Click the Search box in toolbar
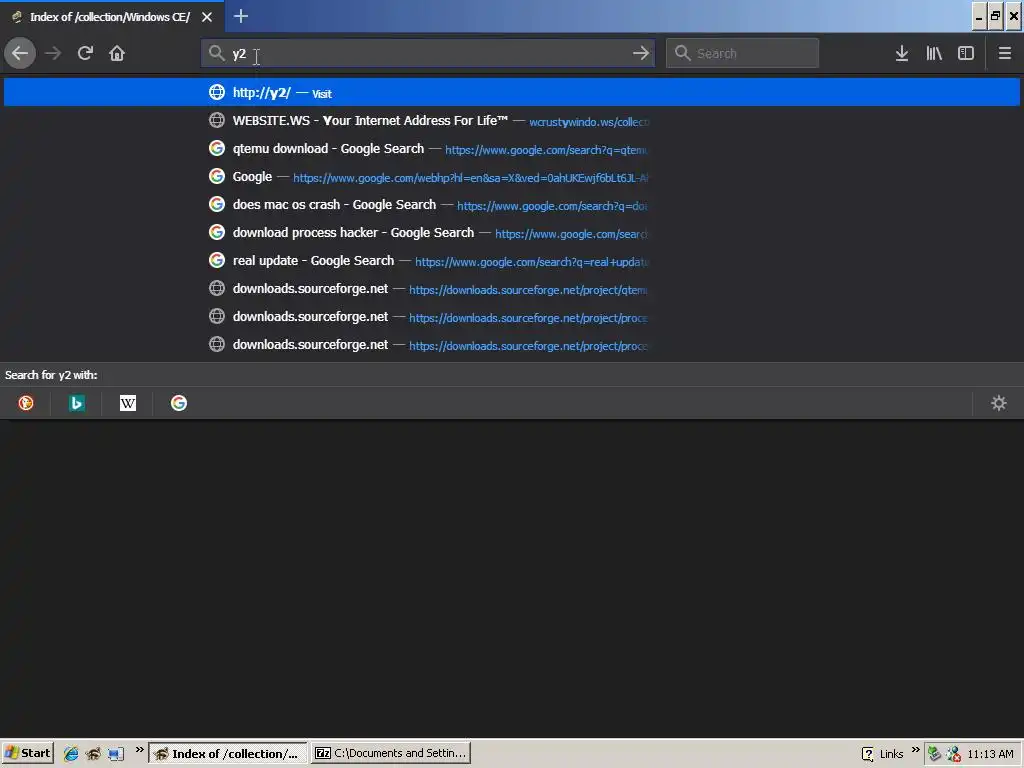The width and height of the screenshot is (1024, 768). 742,53
